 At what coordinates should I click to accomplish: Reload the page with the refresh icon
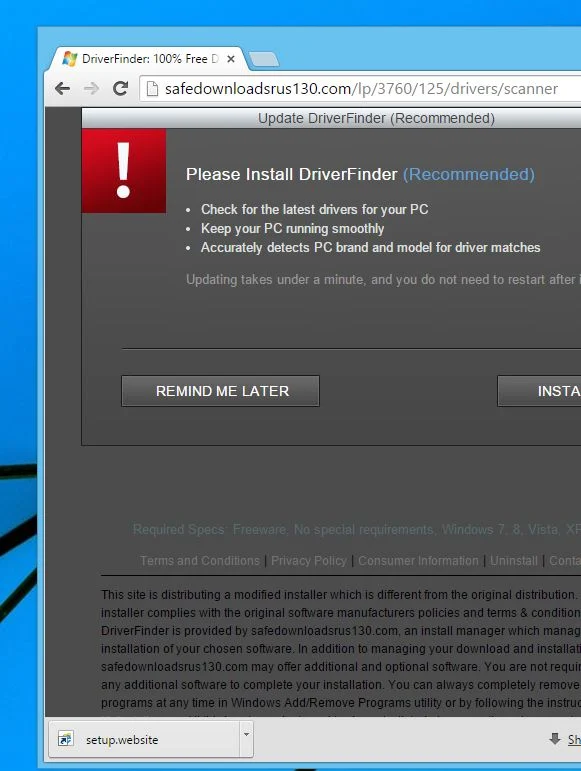coord(120,89)
